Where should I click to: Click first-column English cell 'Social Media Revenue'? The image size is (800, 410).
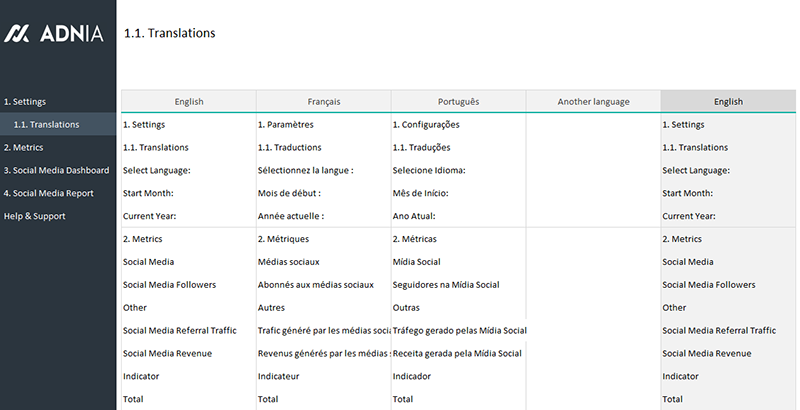[167, 353]
